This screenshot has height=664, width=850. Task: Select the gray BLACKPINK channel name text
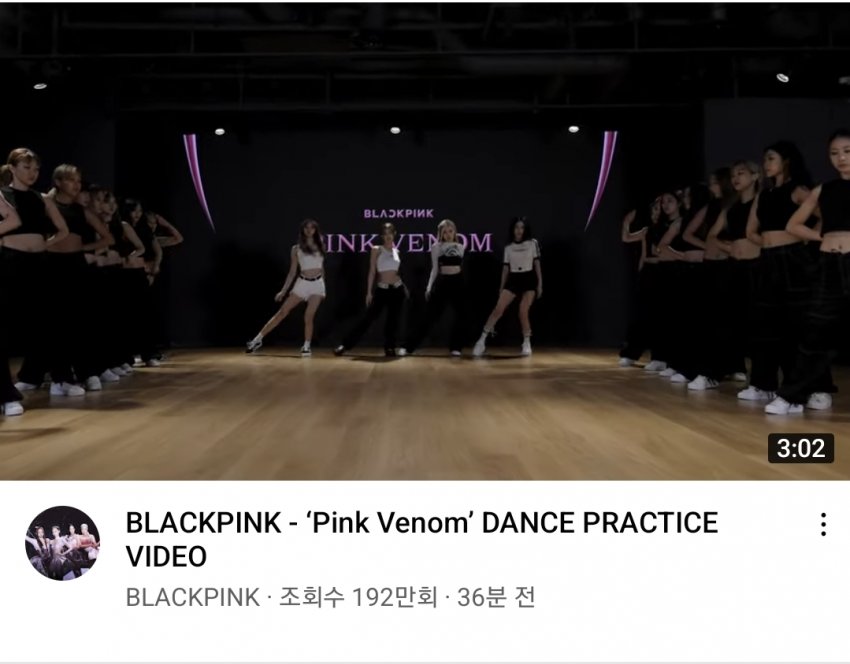pos(192,597)
